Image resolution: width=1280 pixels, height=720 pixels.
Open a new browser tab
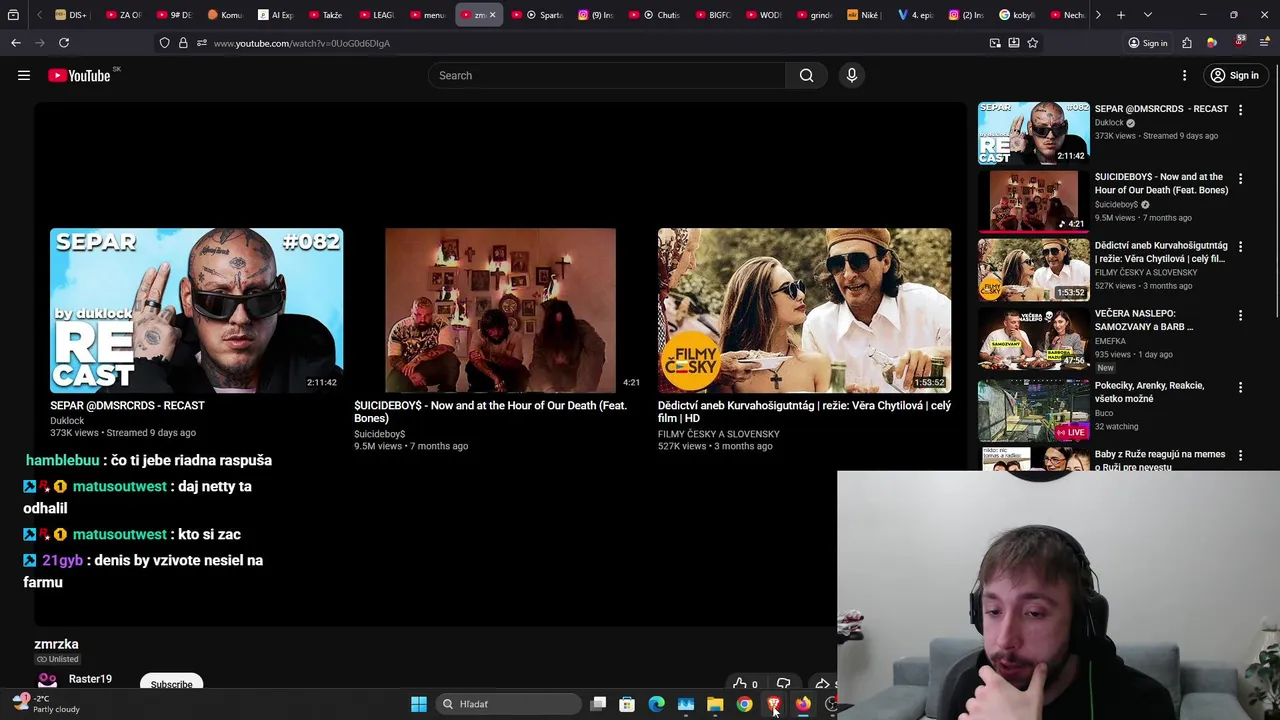[x=1121, y=15]
